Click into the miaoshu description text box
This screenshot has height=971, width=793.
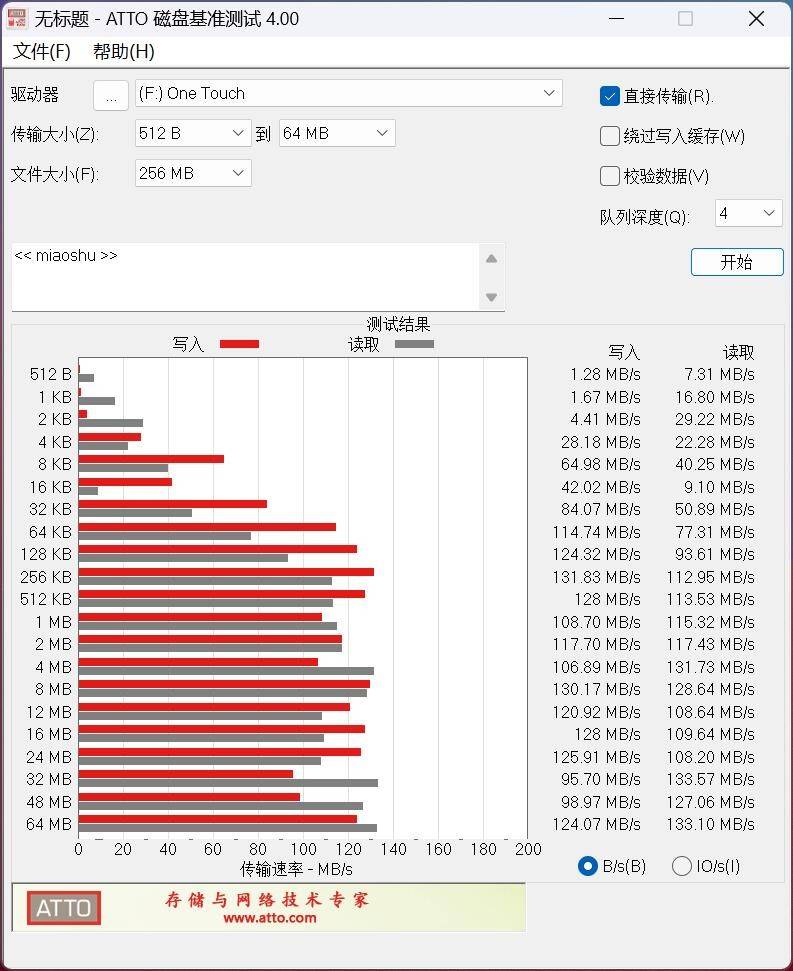pyautogui.click(x=245, y=277)
